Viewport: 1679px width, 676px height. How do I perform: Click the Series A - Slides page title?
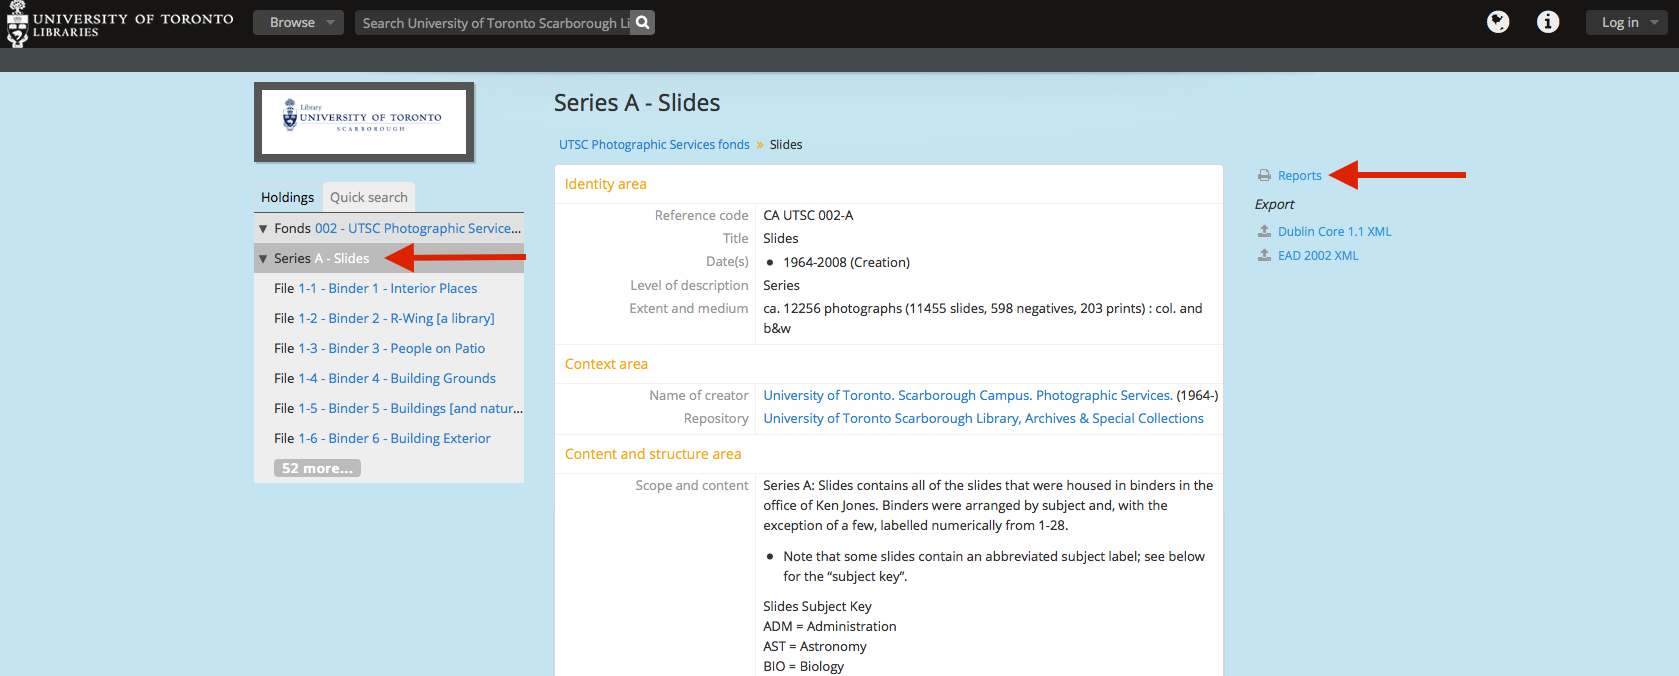637,103
